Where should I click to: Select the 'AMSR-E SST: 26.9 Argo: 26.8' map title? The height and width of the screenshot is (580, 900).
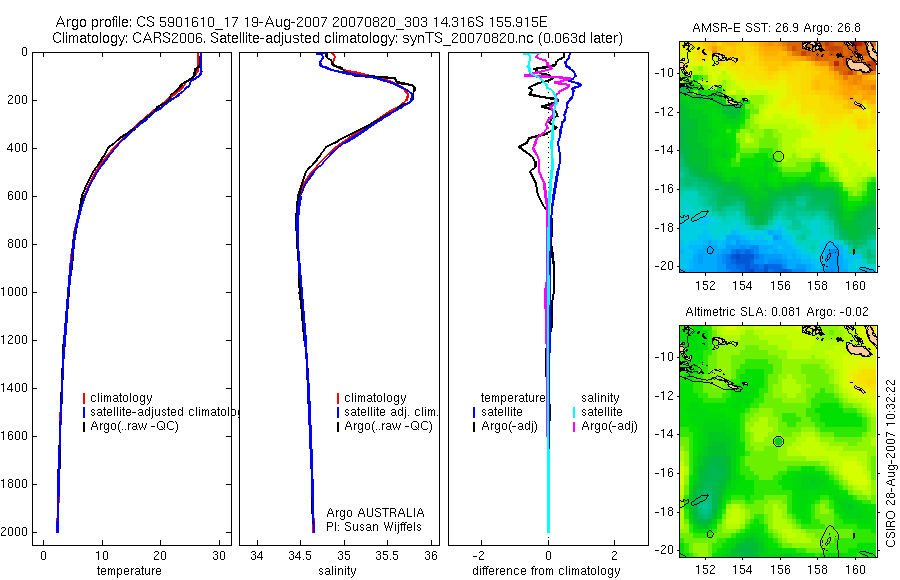[777, 28]
